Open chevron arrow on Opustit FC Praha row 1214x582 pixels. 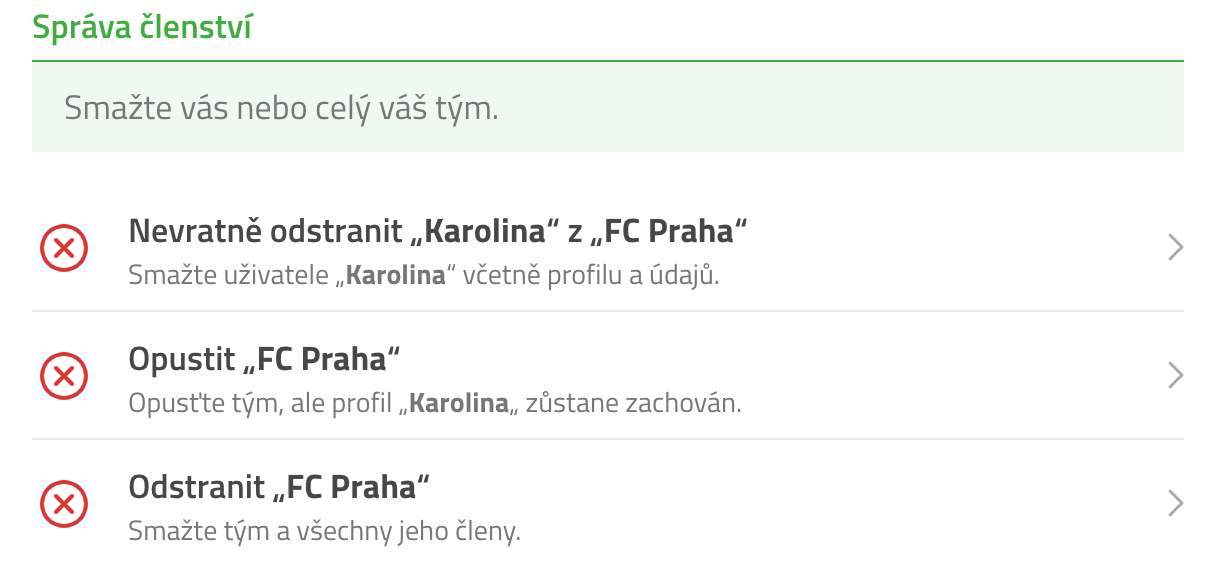1175,376
